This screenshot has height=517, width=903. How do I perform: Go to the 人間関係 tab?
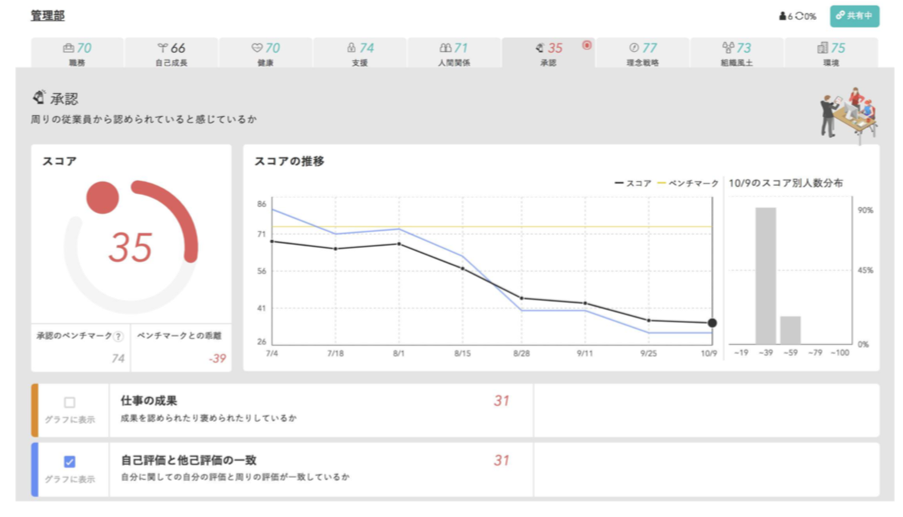pos(454,53)
